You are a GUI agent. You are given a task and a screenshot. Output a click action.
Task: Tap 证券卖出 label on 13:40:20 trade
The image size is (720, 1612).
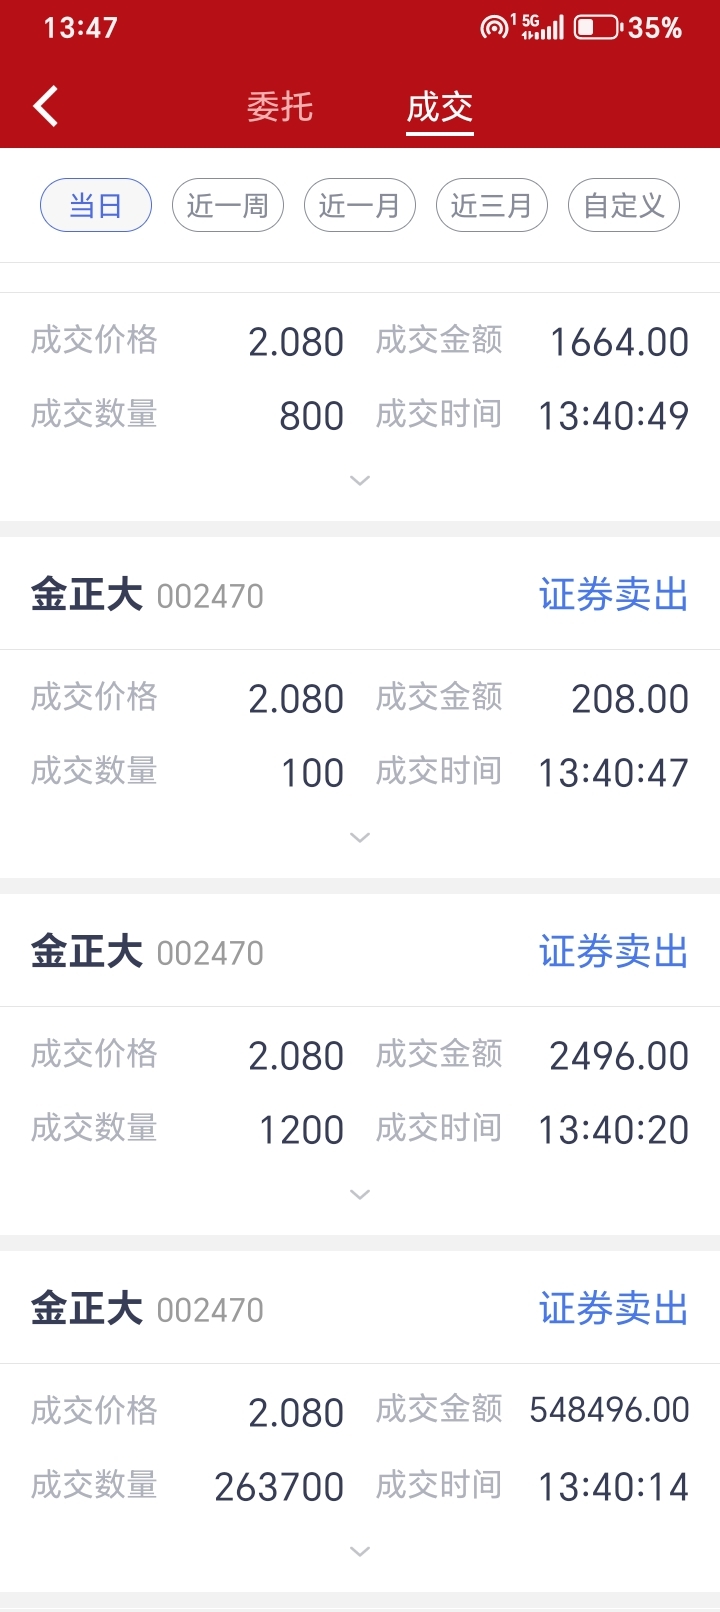tap(614, 952)
